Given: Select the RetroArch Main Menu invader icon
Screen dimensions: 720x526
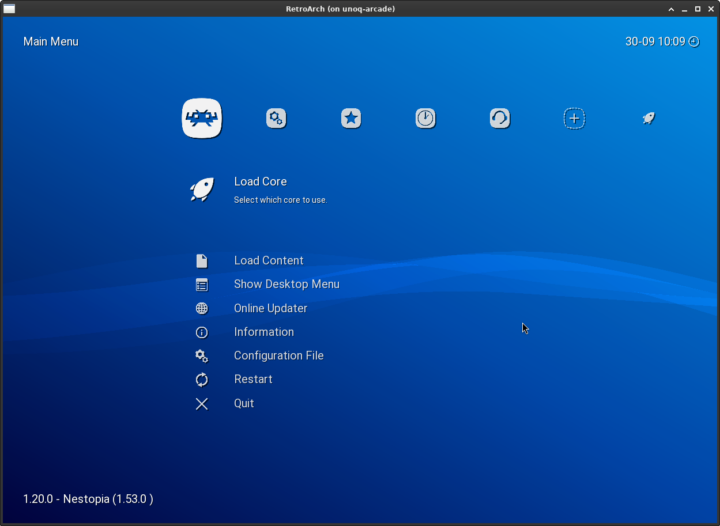Looking at the screenshot, I should point(202,118).
